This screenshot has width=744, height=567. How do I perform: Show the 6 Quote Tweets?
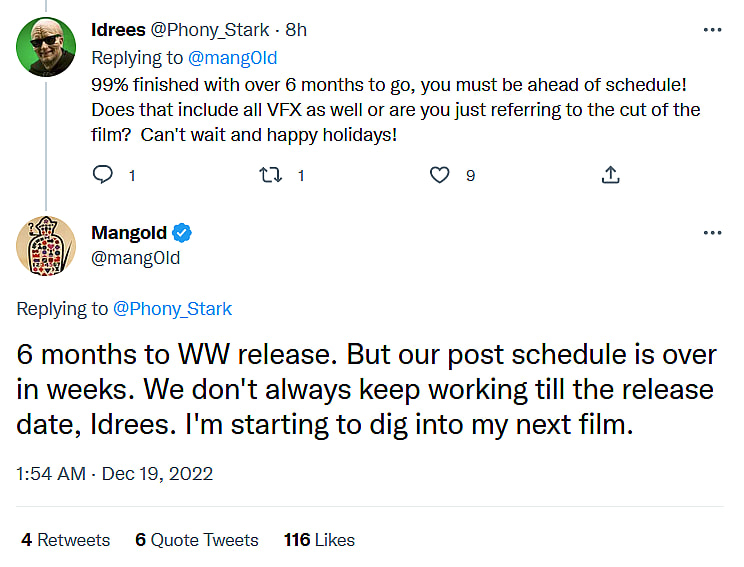tap(197, 540)
